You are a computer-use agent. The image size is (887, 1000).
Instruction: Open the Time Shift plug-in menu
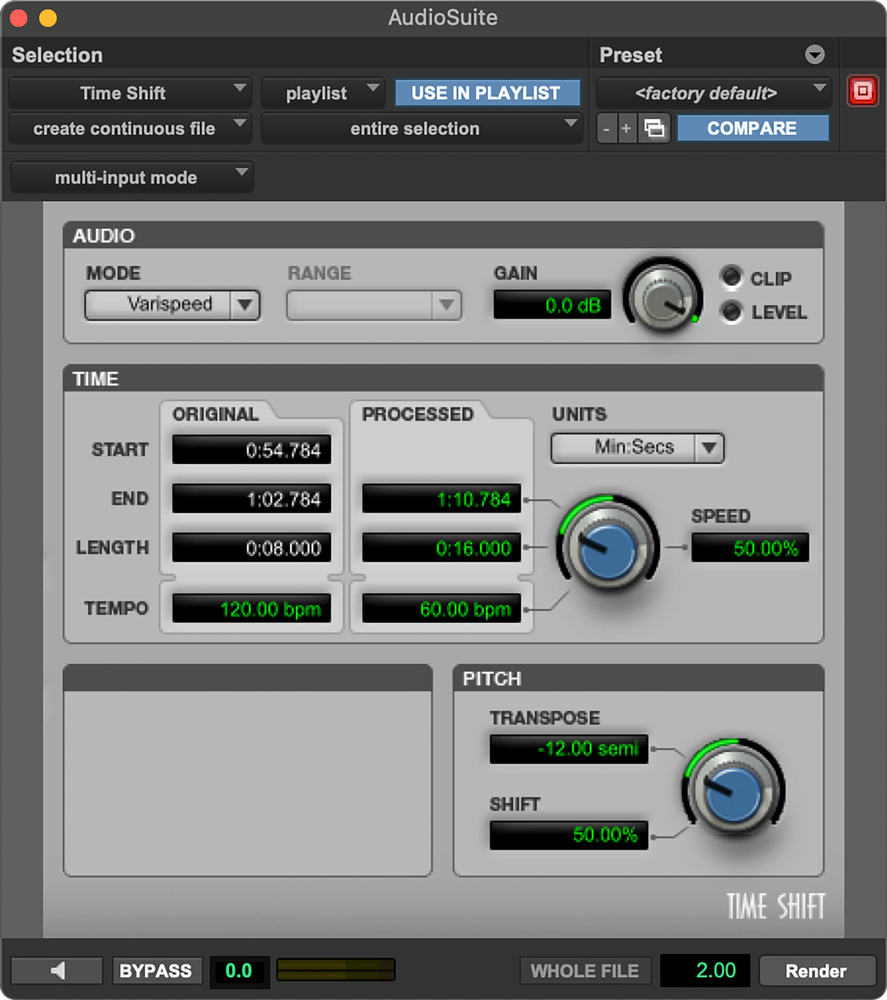pos(130,93)
